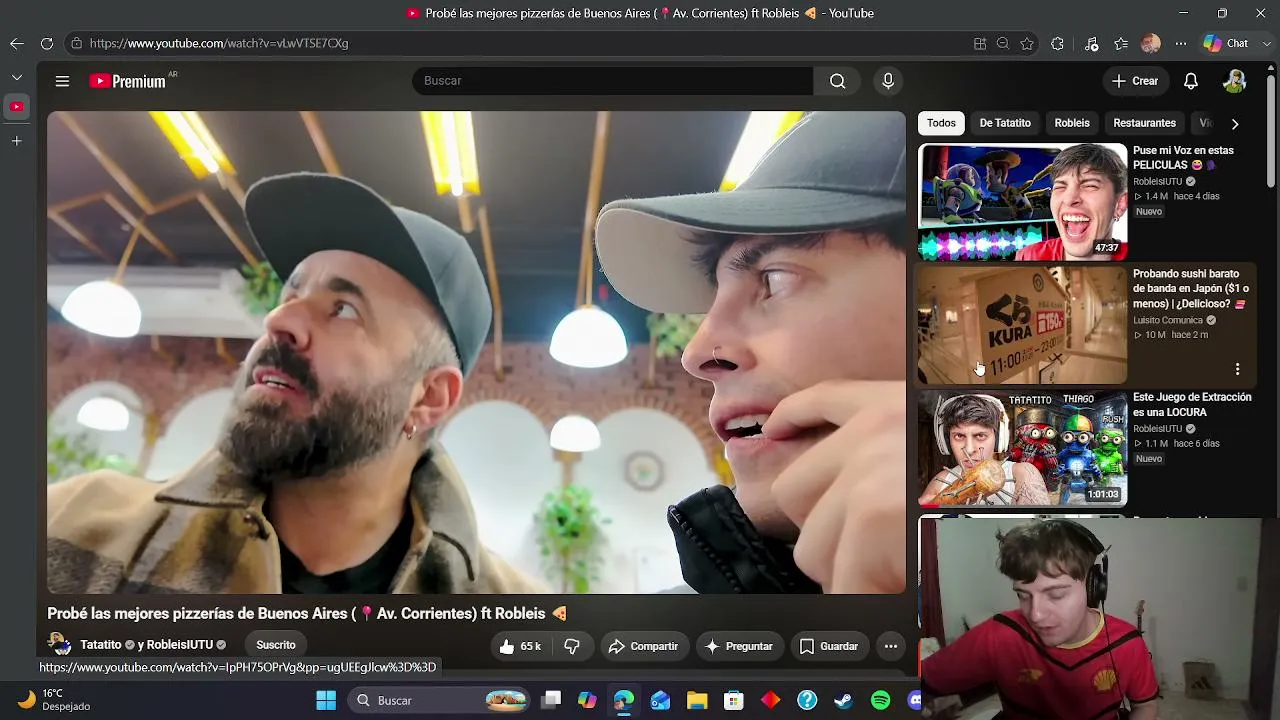The width and height of the screenshot is (1280, 720).
Task: Open the apps grid icon in address bar
Action: pyautogui.click(x=980, y=43)
